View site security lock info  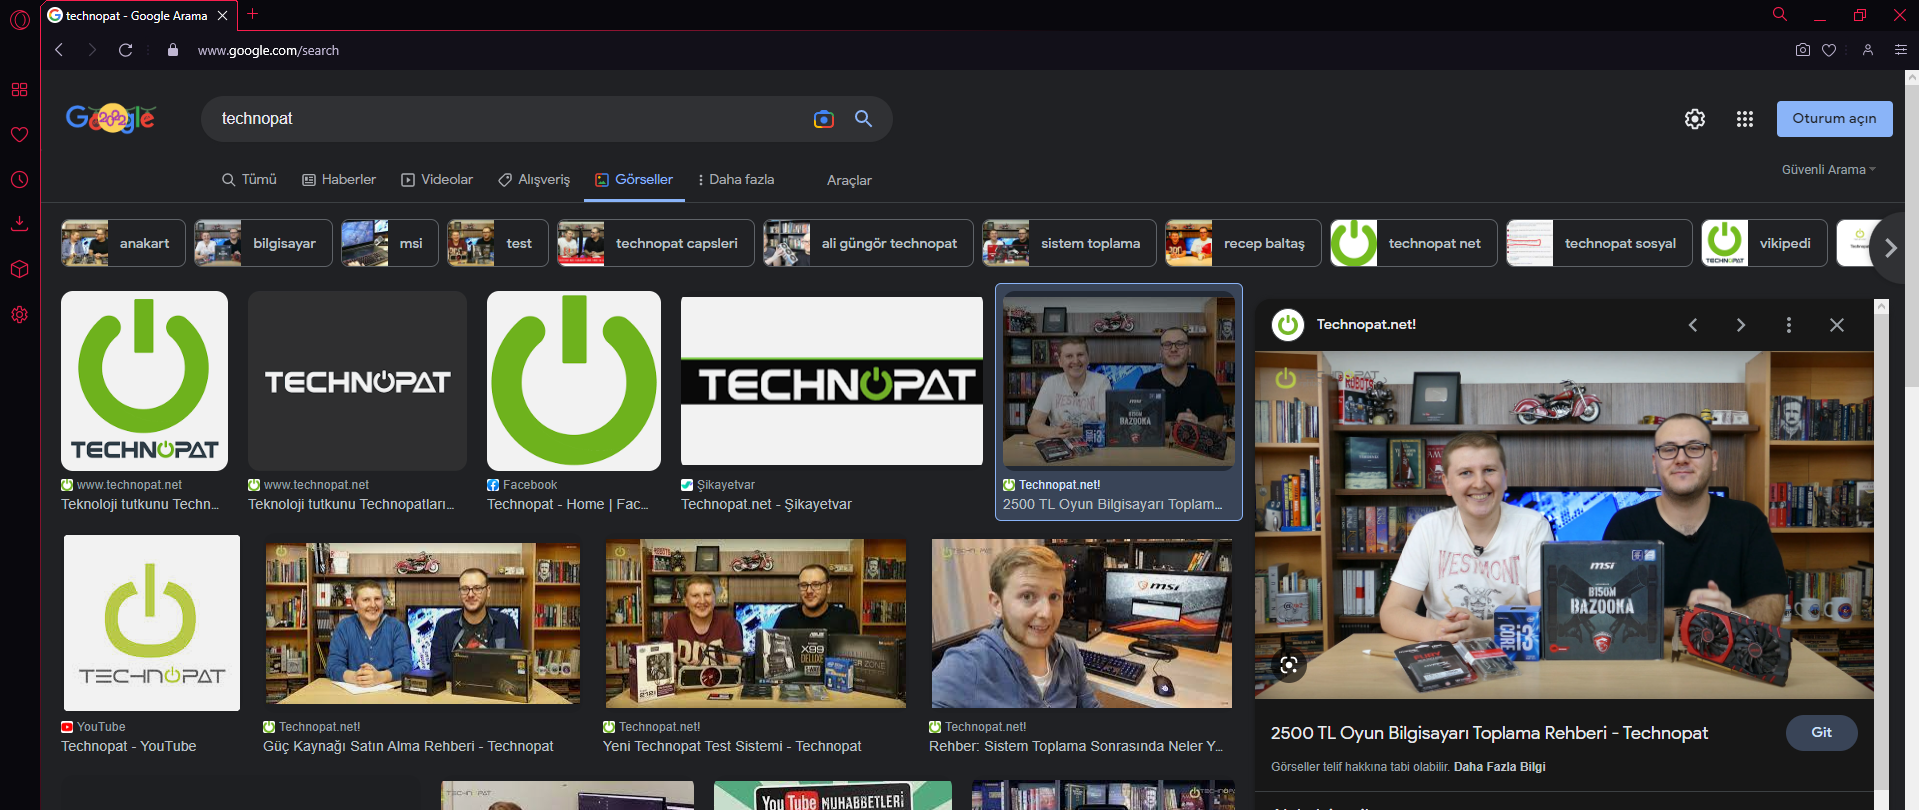click(173, 50)
